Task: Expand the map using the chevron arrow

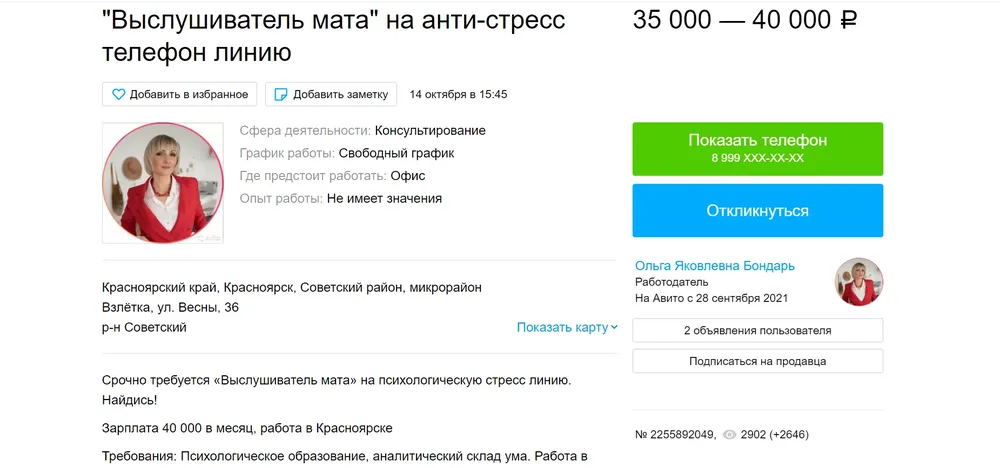Action: point(614,327)
